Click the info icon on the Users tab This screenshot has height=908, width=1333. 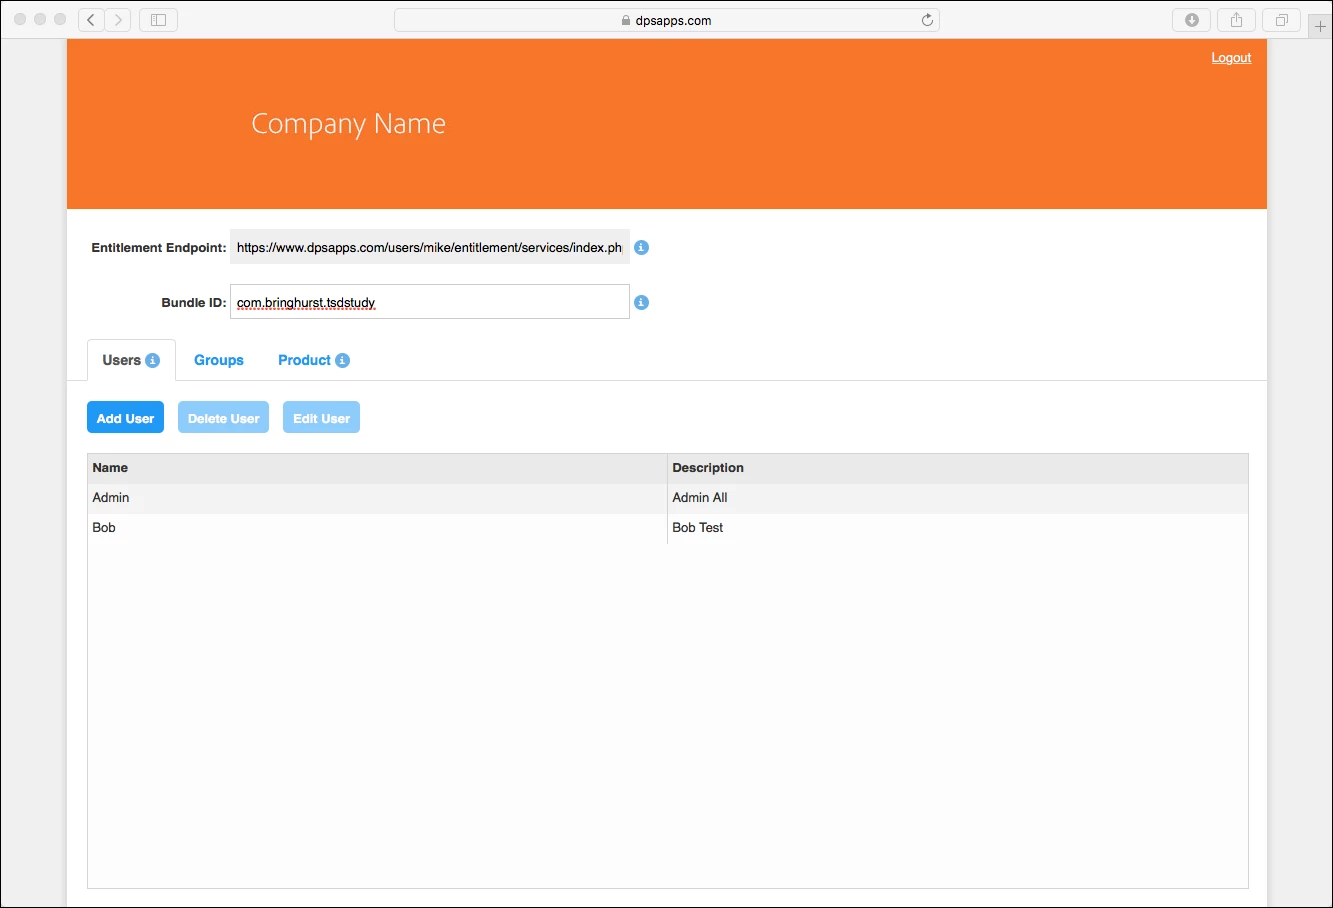click(x=153, y=360)
